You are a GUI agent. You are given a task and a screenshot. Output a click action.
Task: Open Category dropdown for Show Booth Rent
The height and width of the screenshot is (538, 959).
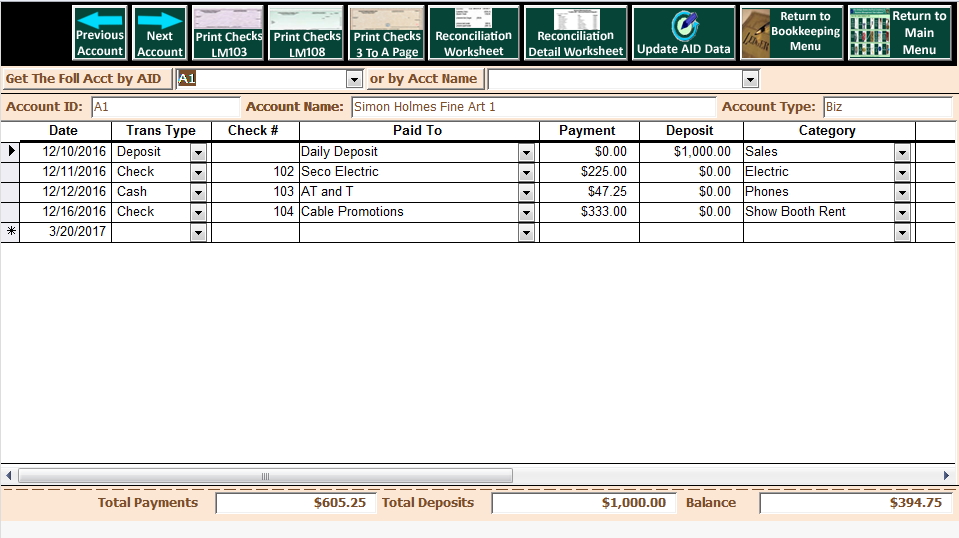point(902,213)
